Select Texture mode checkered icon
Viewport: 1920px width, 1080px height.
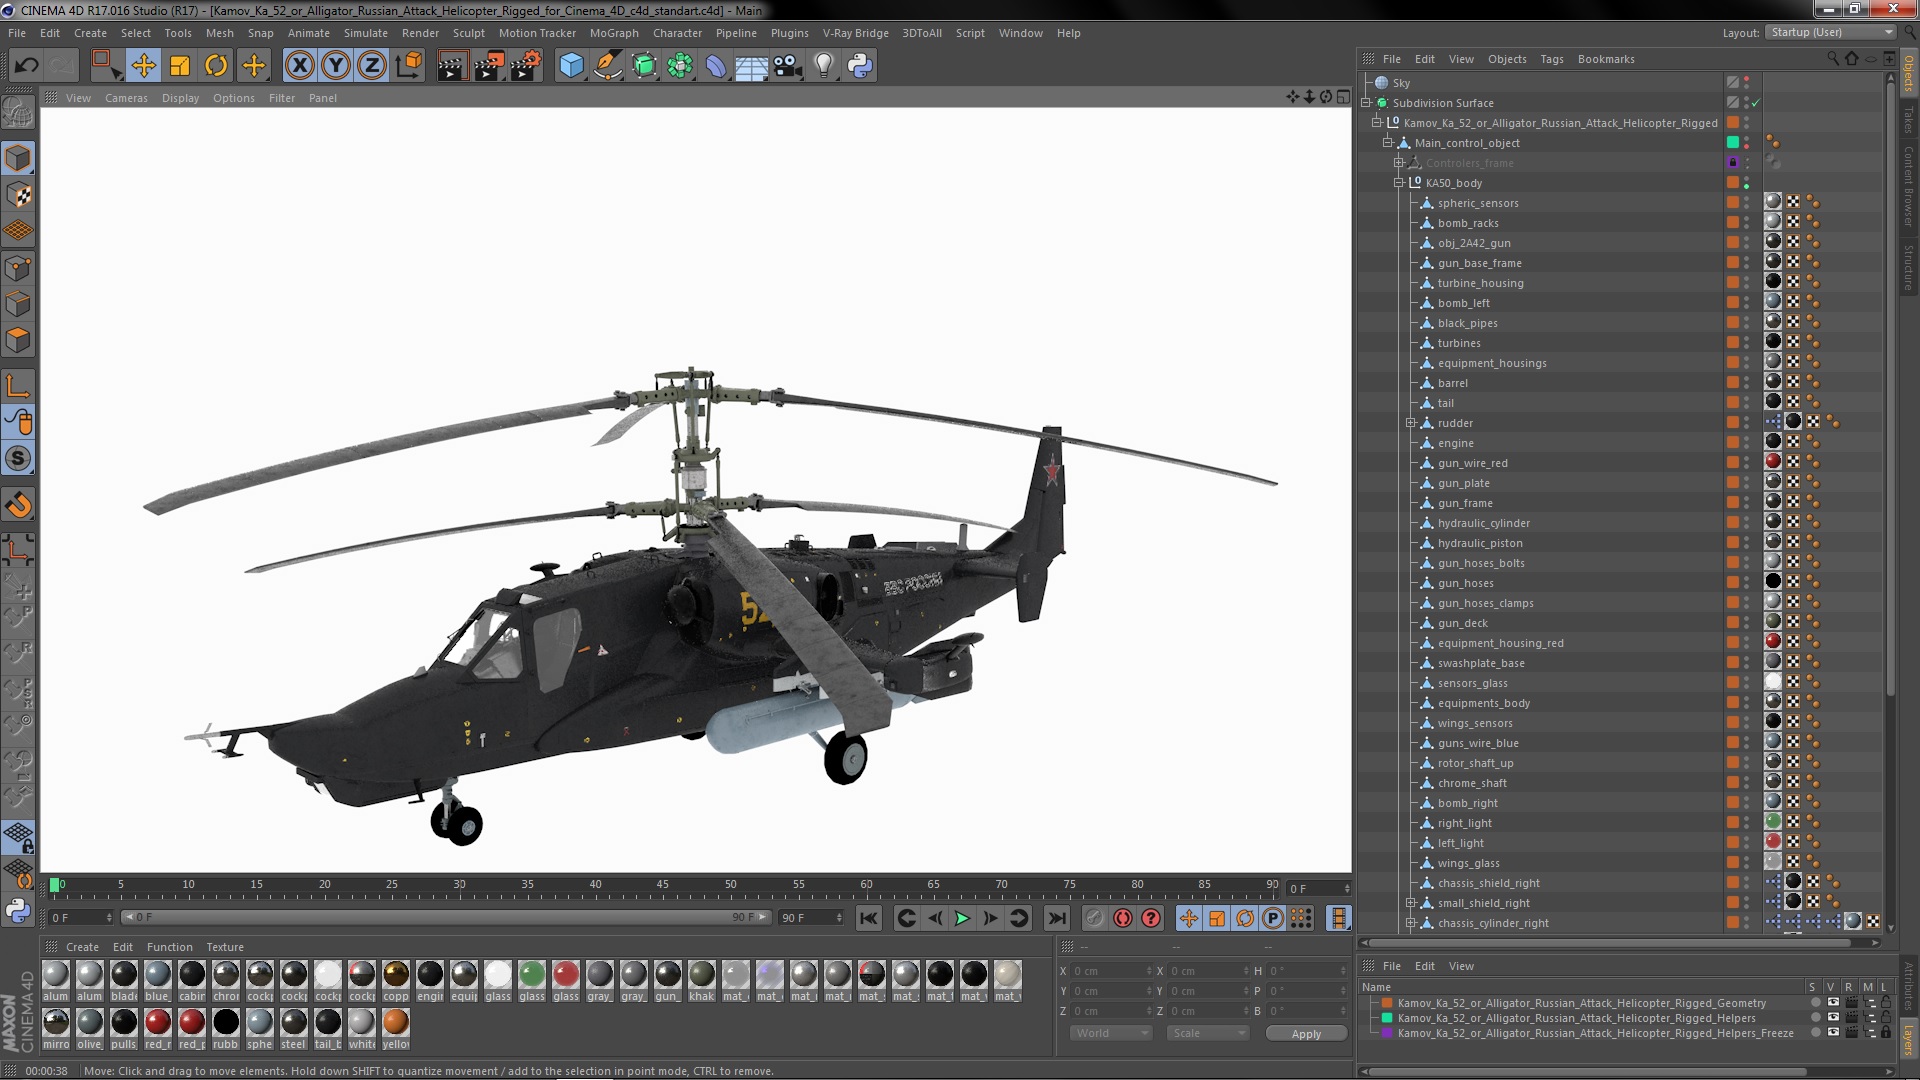[x=18, y=195]
